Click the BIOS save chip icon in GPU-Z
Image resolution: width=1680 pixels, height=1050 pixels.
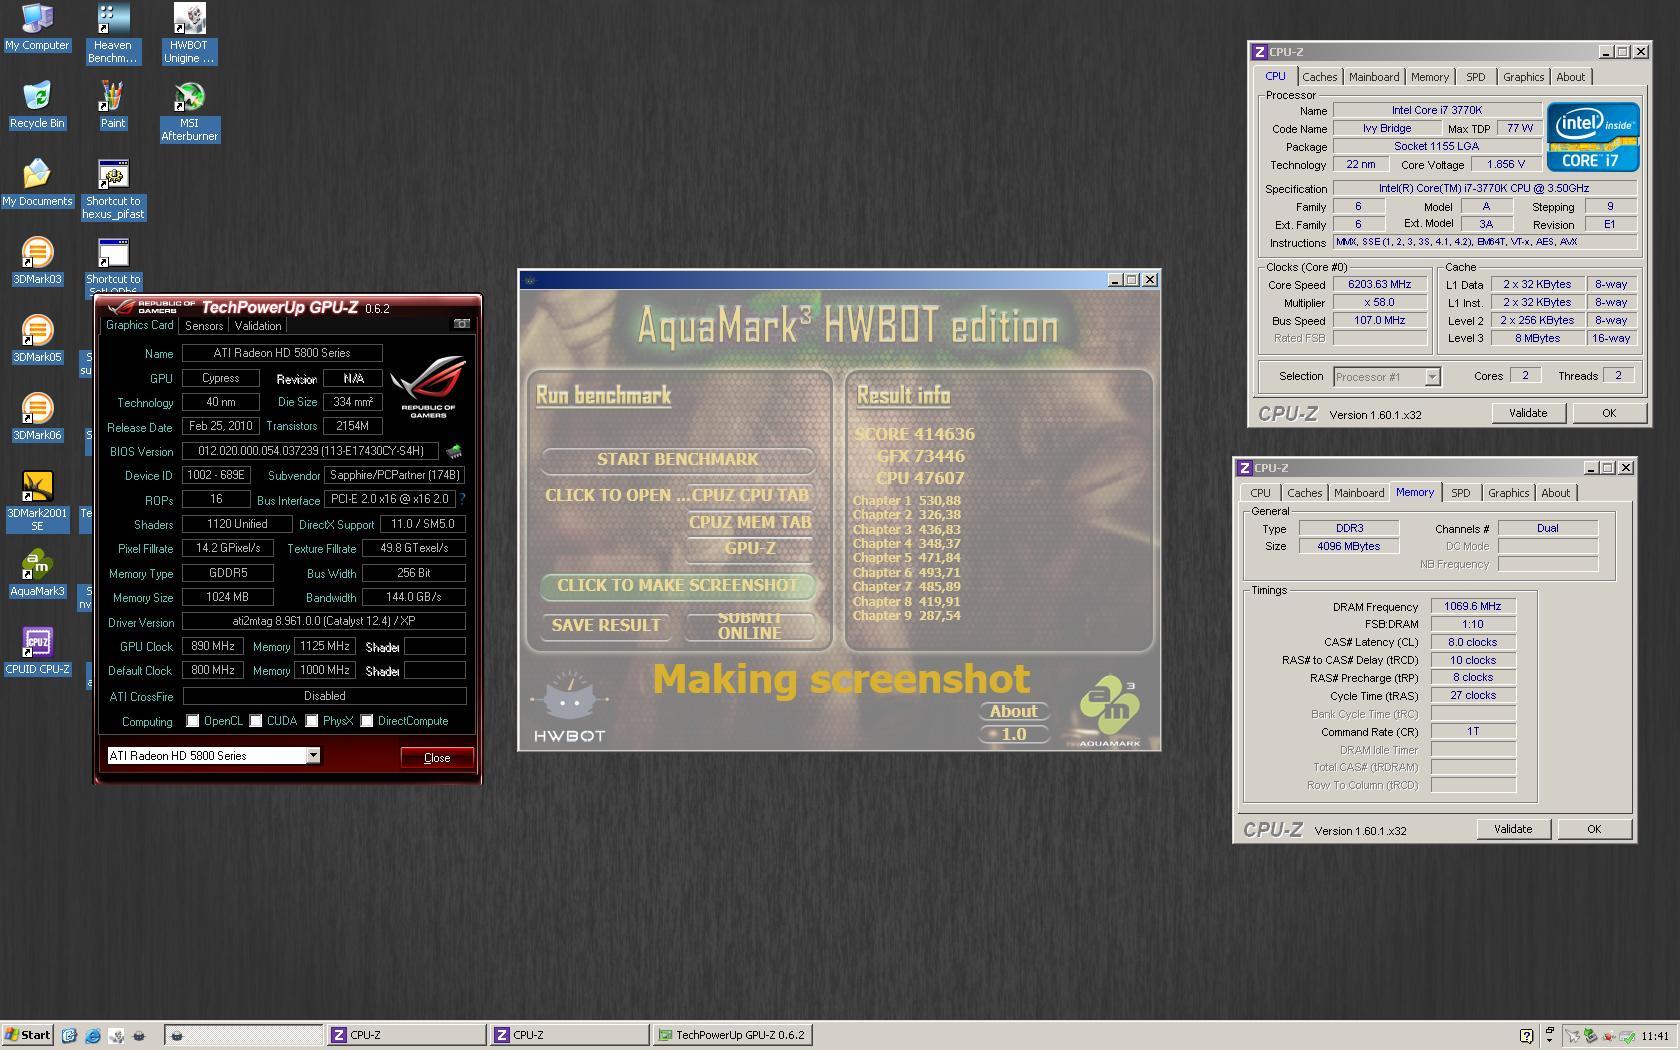click(454, 451)
